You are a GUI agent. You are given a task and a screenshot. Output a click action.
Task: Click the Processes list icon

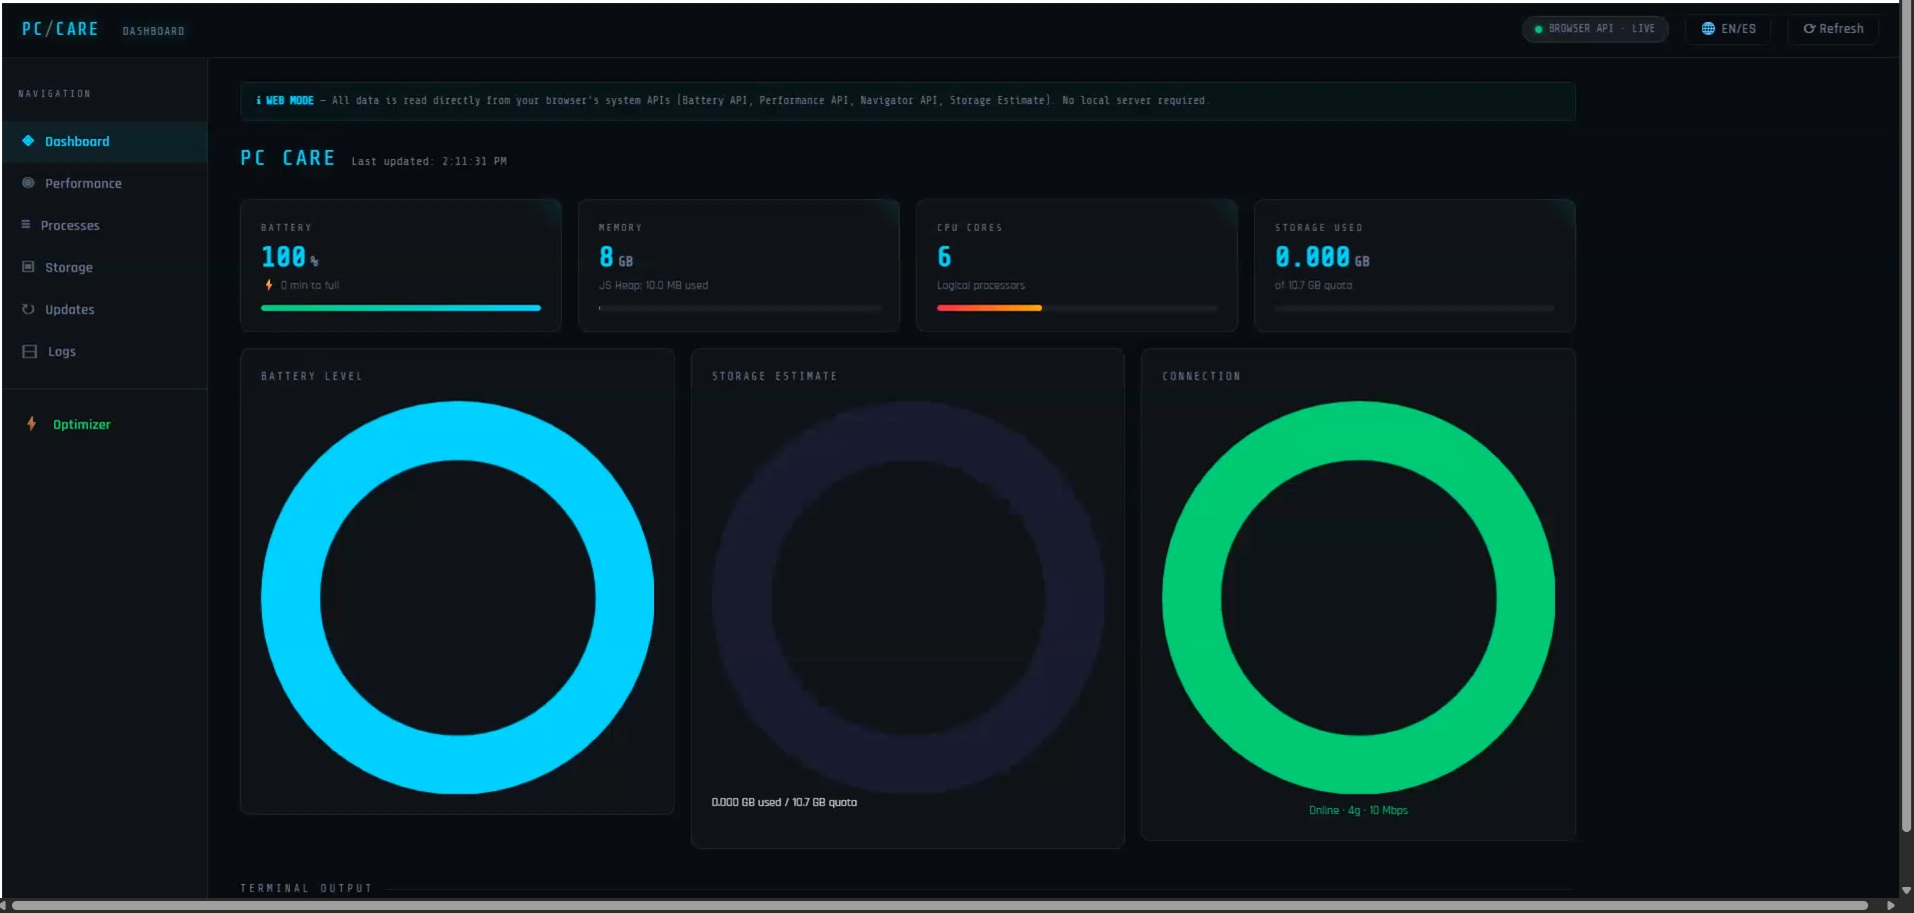pyautogui.click(x=26, y=225)
